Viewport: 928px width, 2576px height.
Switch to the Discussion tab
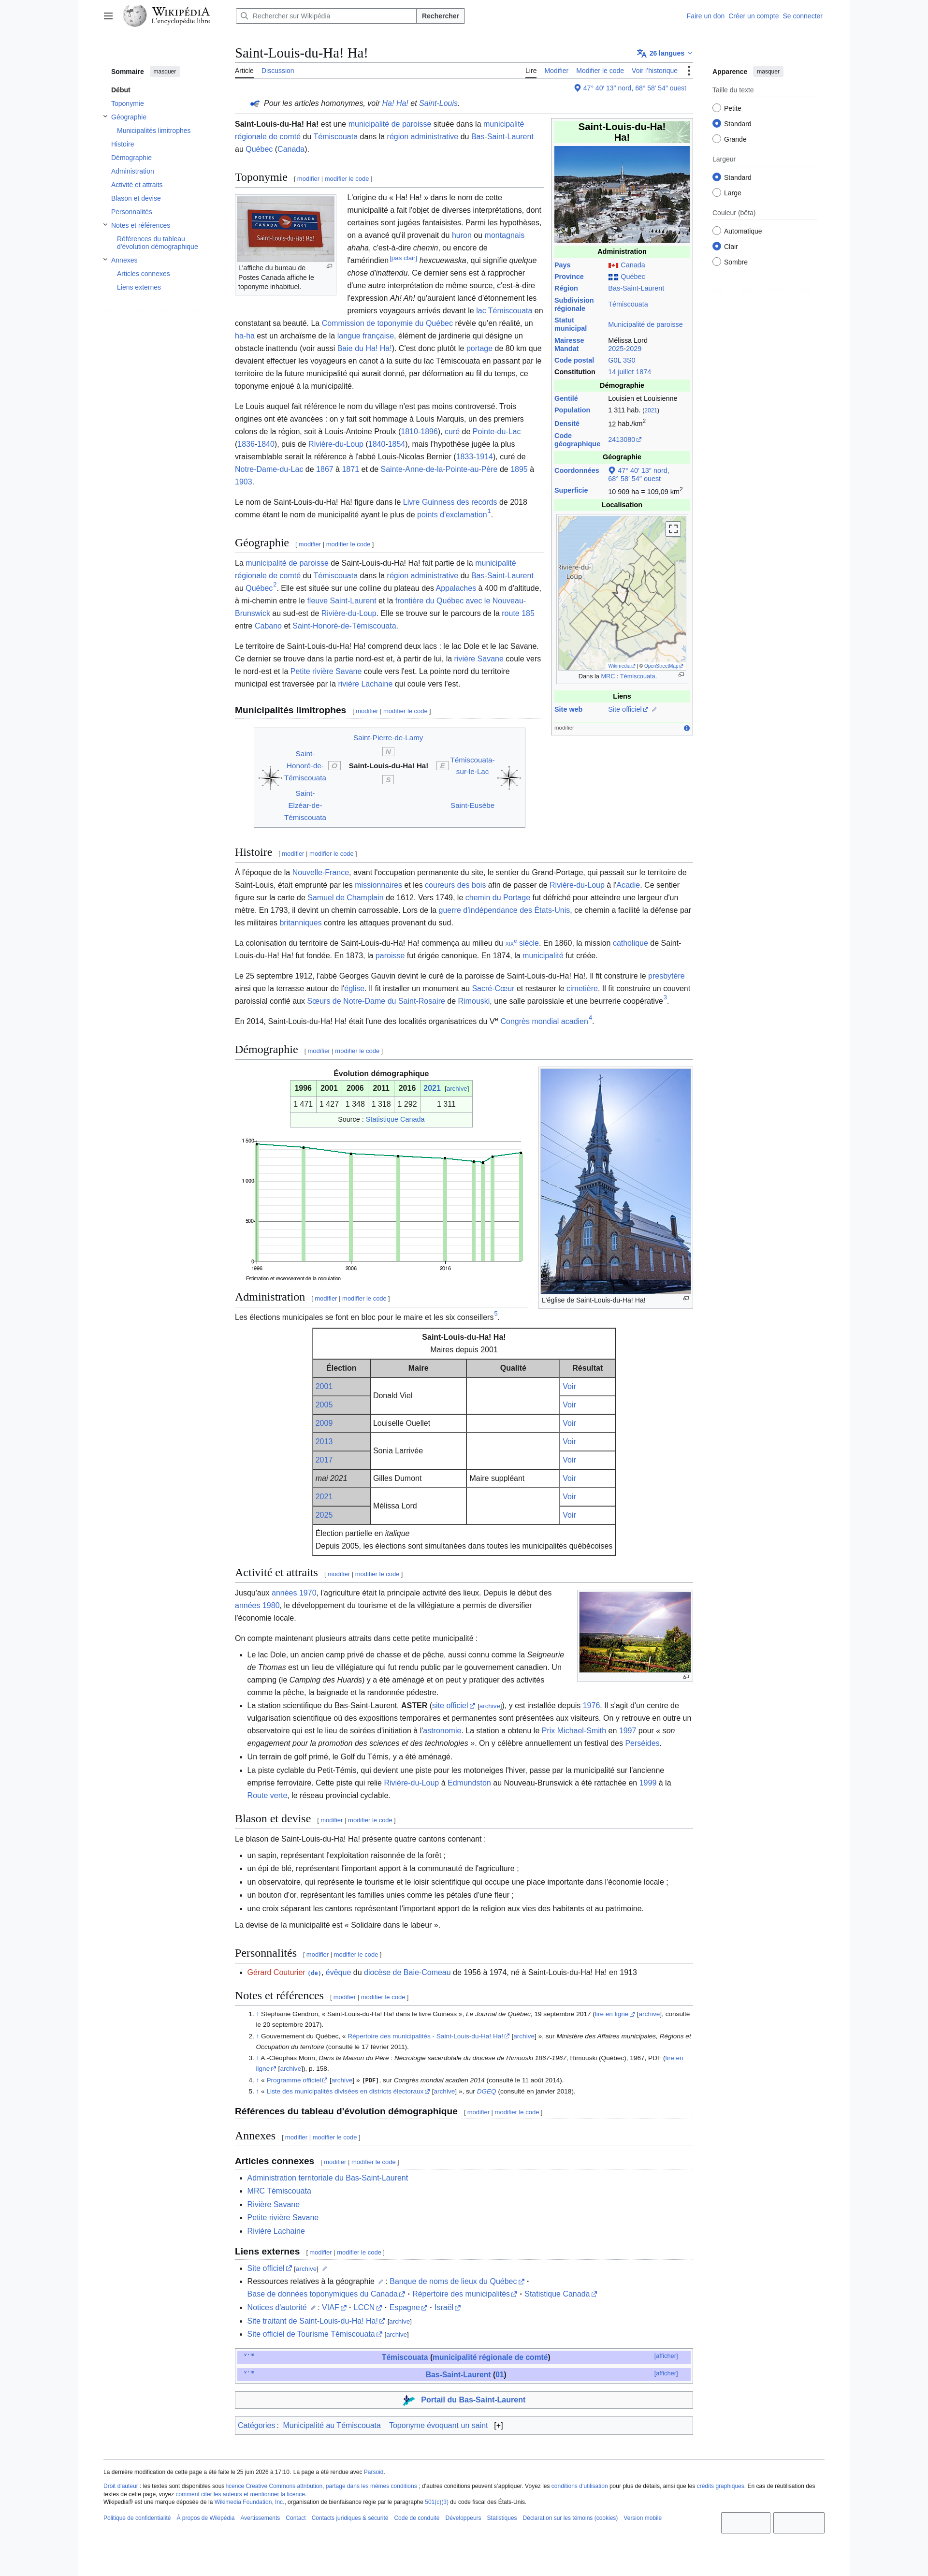point(278,71)
